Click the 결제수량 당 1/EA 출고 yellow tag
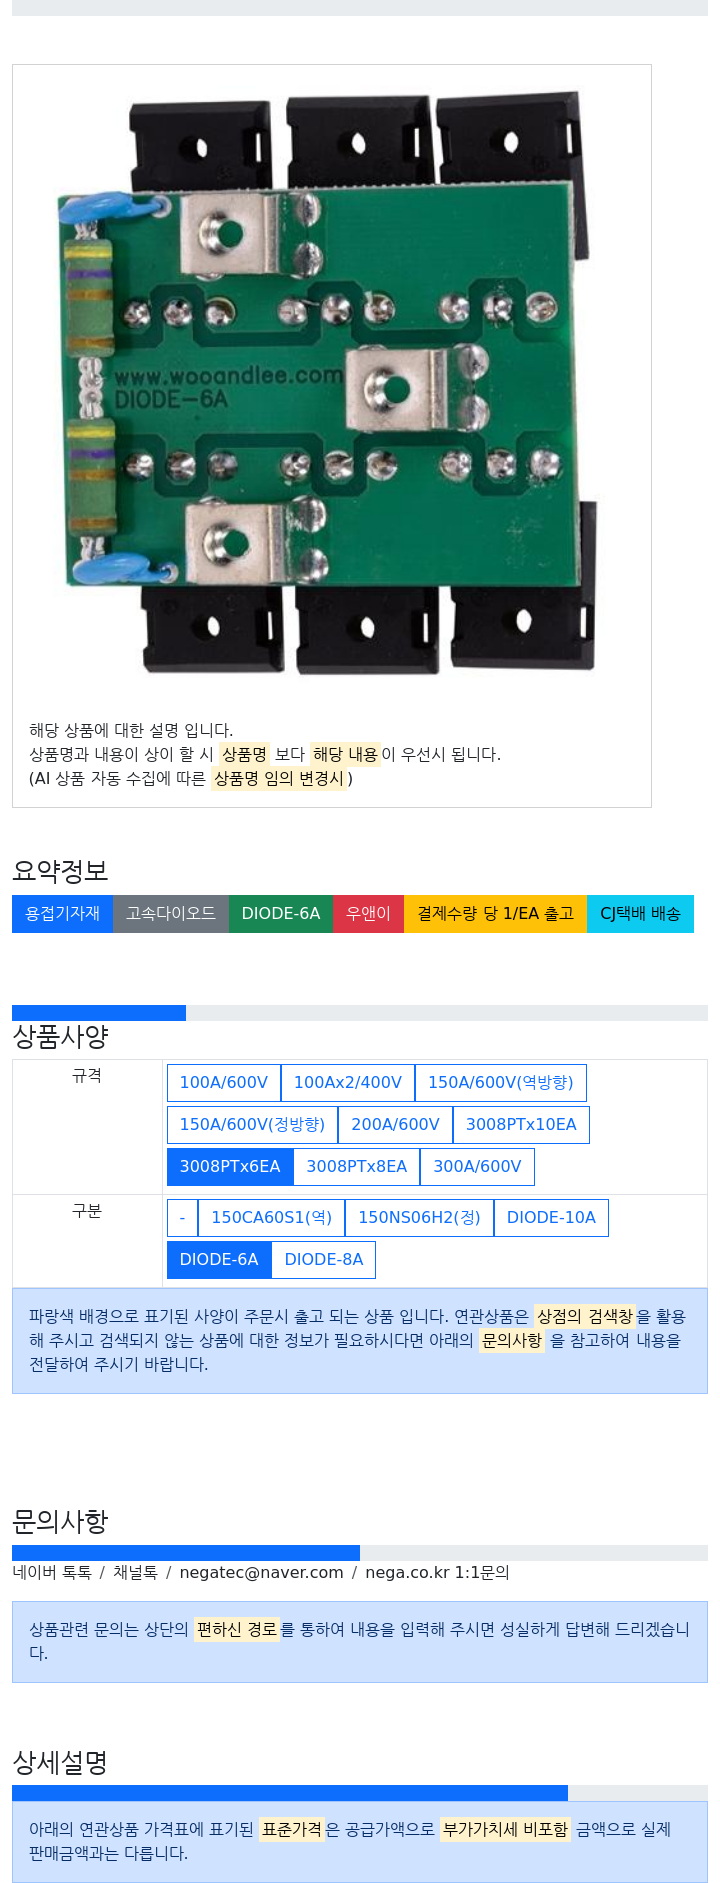 pos(495,914)
